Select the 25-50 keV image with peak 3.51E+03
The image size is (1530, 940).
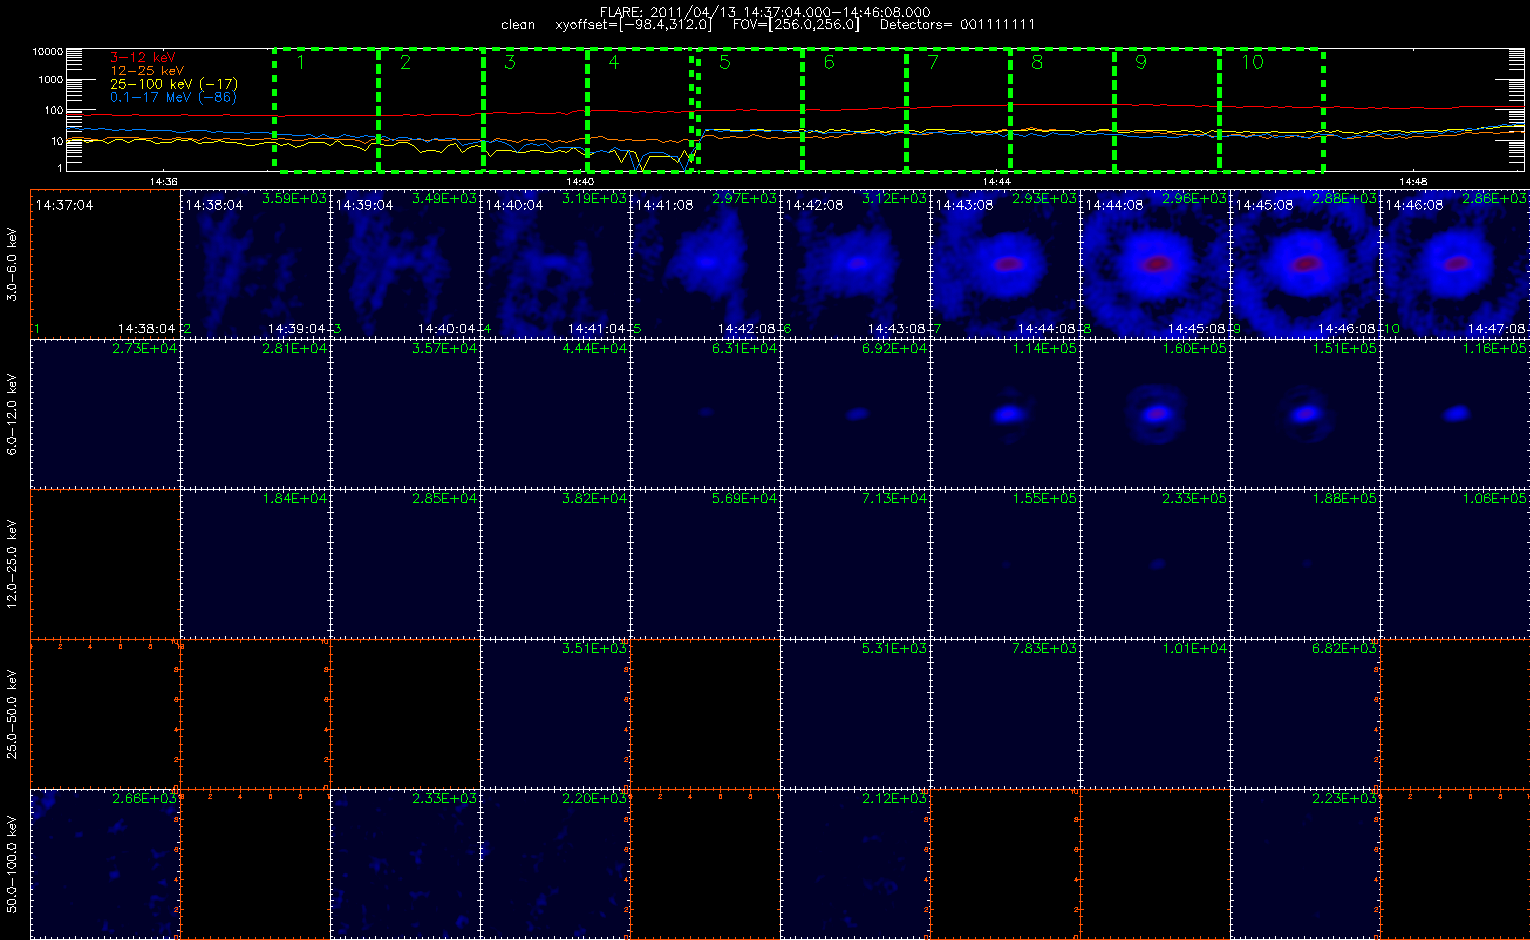tap(555, 713)
